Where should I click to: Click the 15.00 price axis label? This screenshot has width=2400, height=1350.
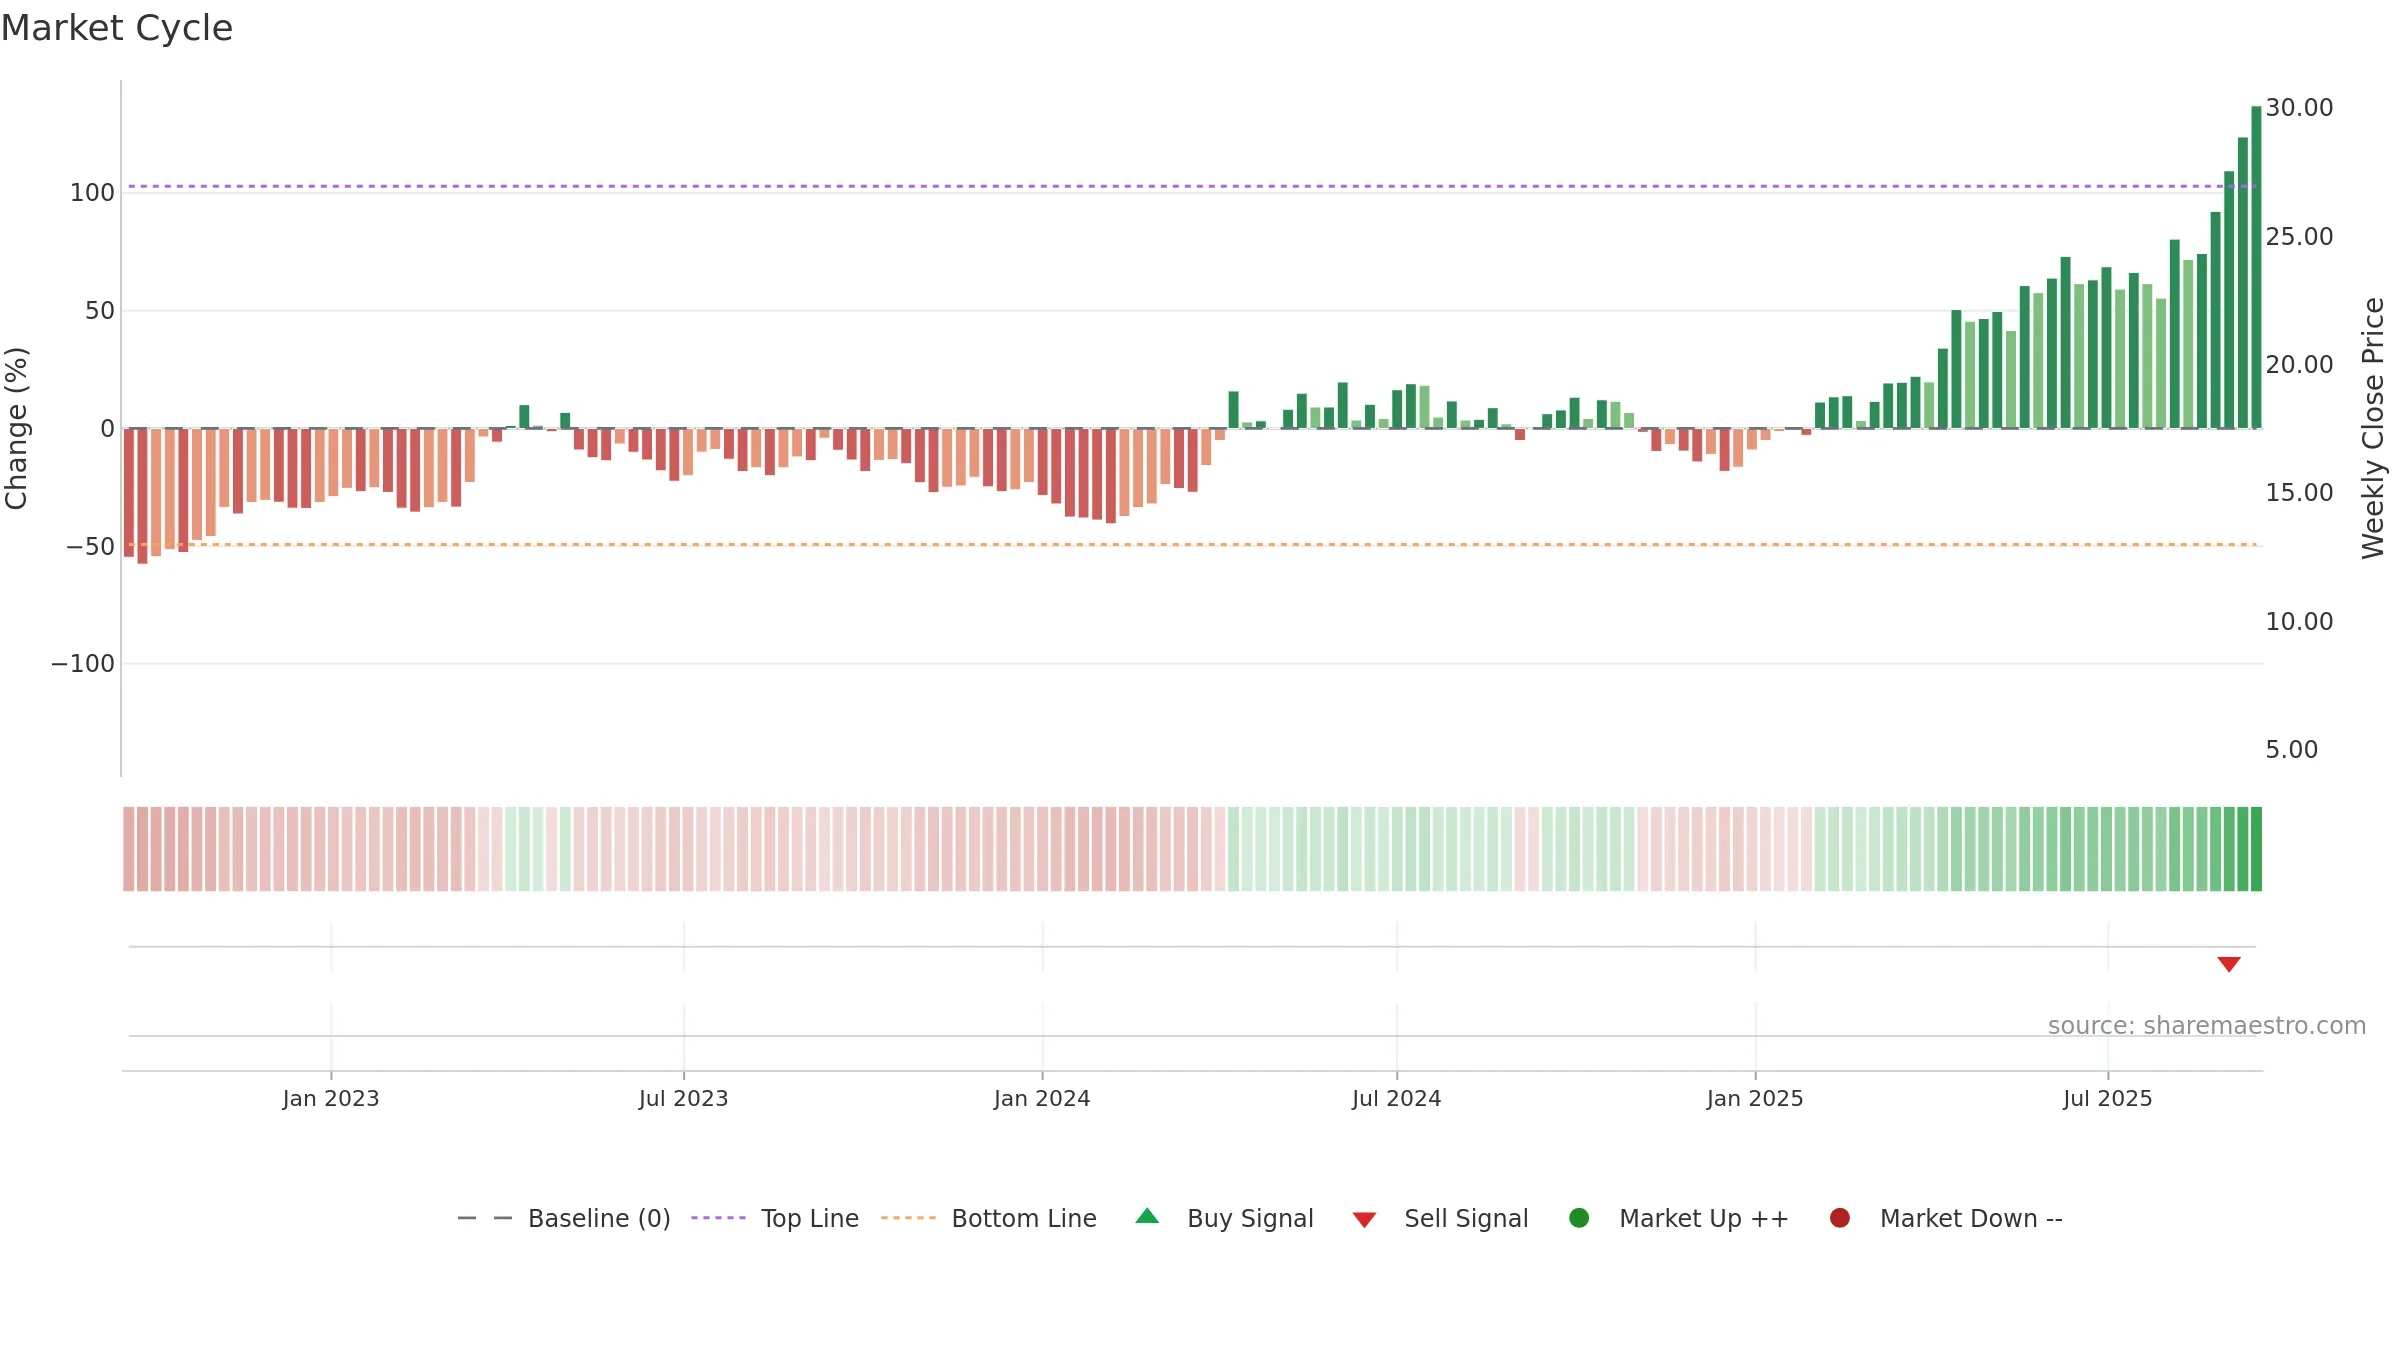[x=2299, y=493]
